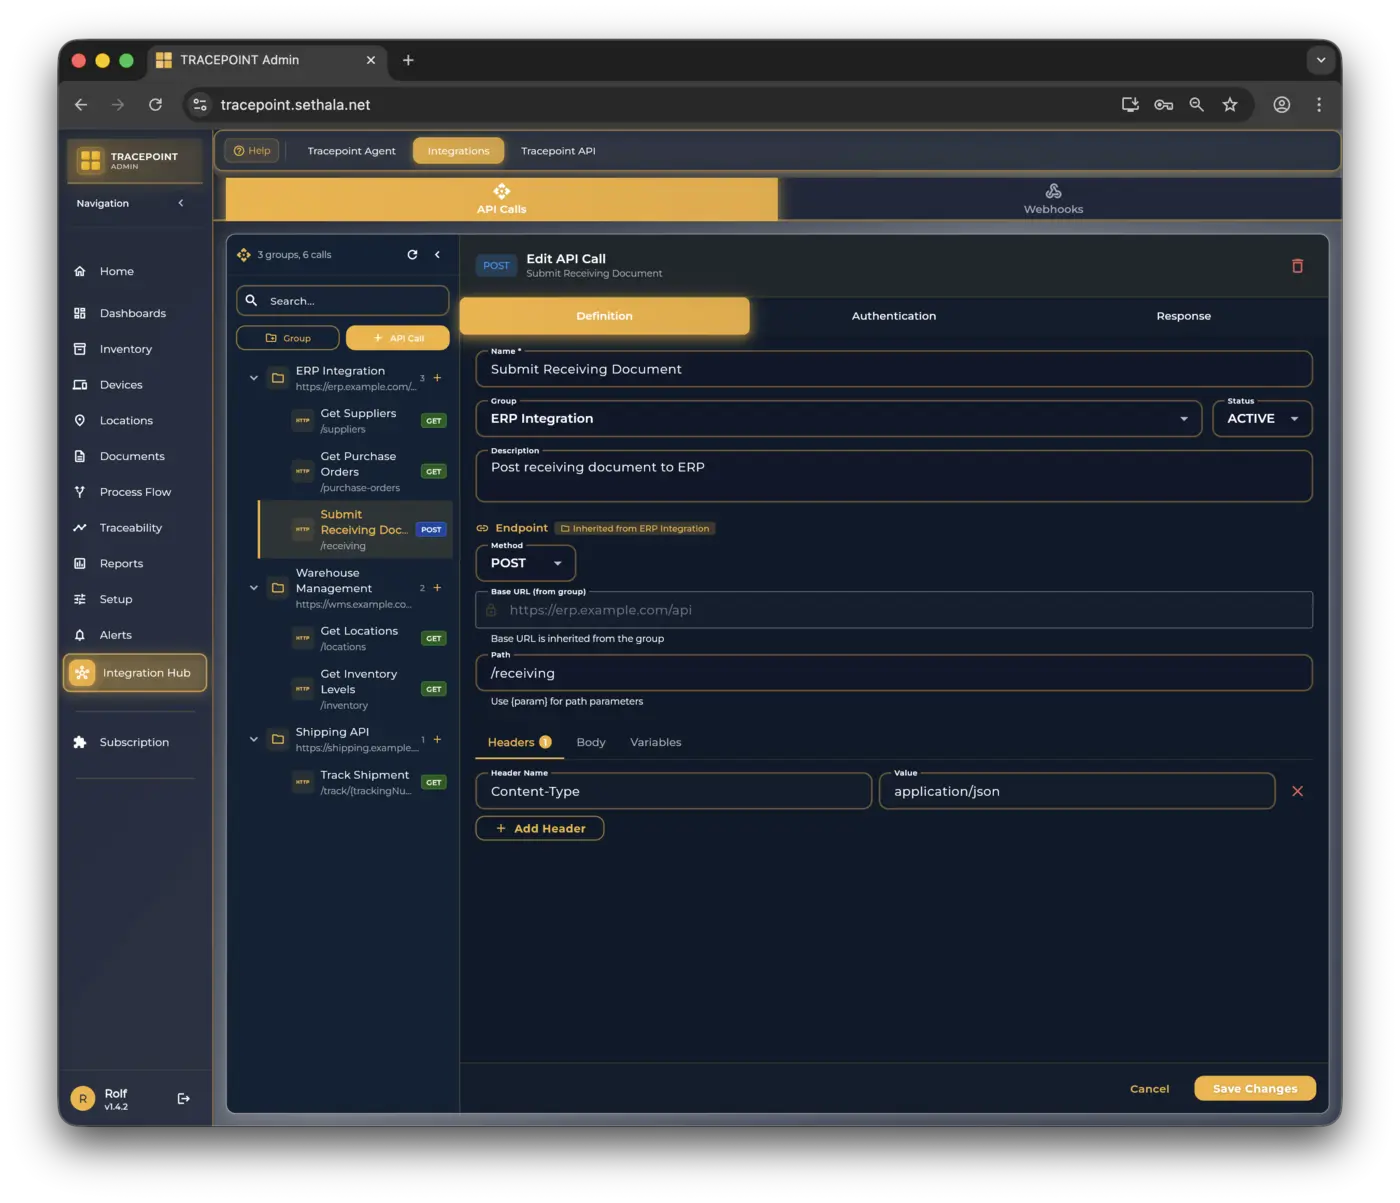Open the Webhooks tab

pyautogui.click(x=1053, y=199)
